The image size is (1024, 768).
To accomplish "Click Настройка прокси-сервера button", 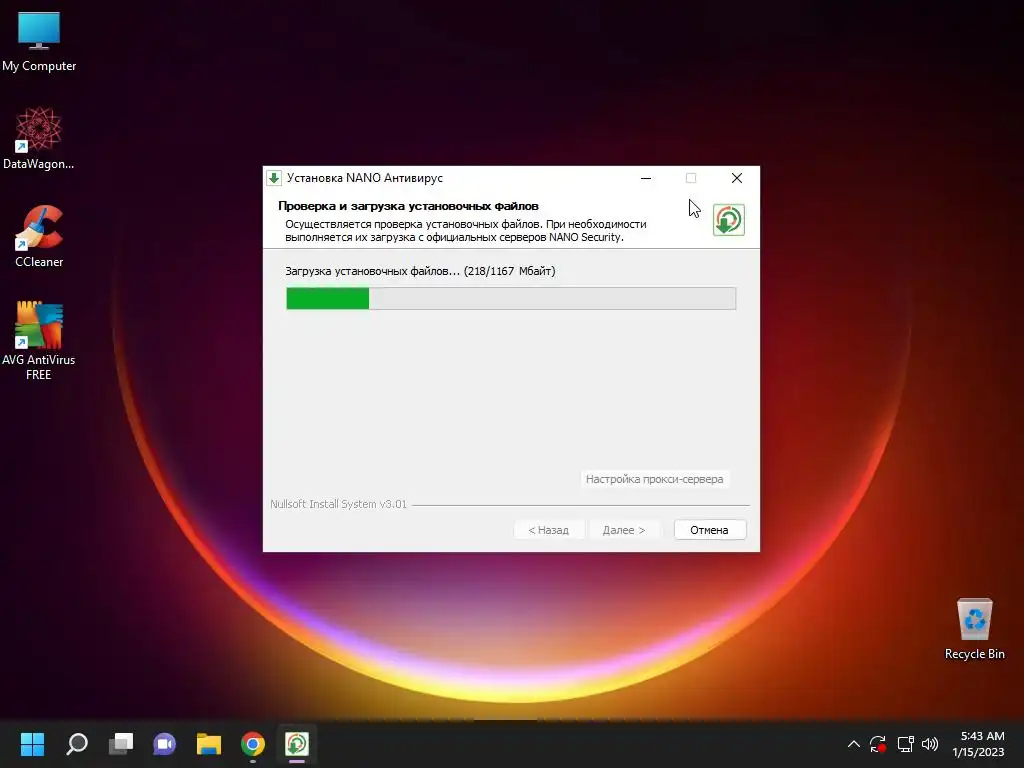I will [654, 479].
